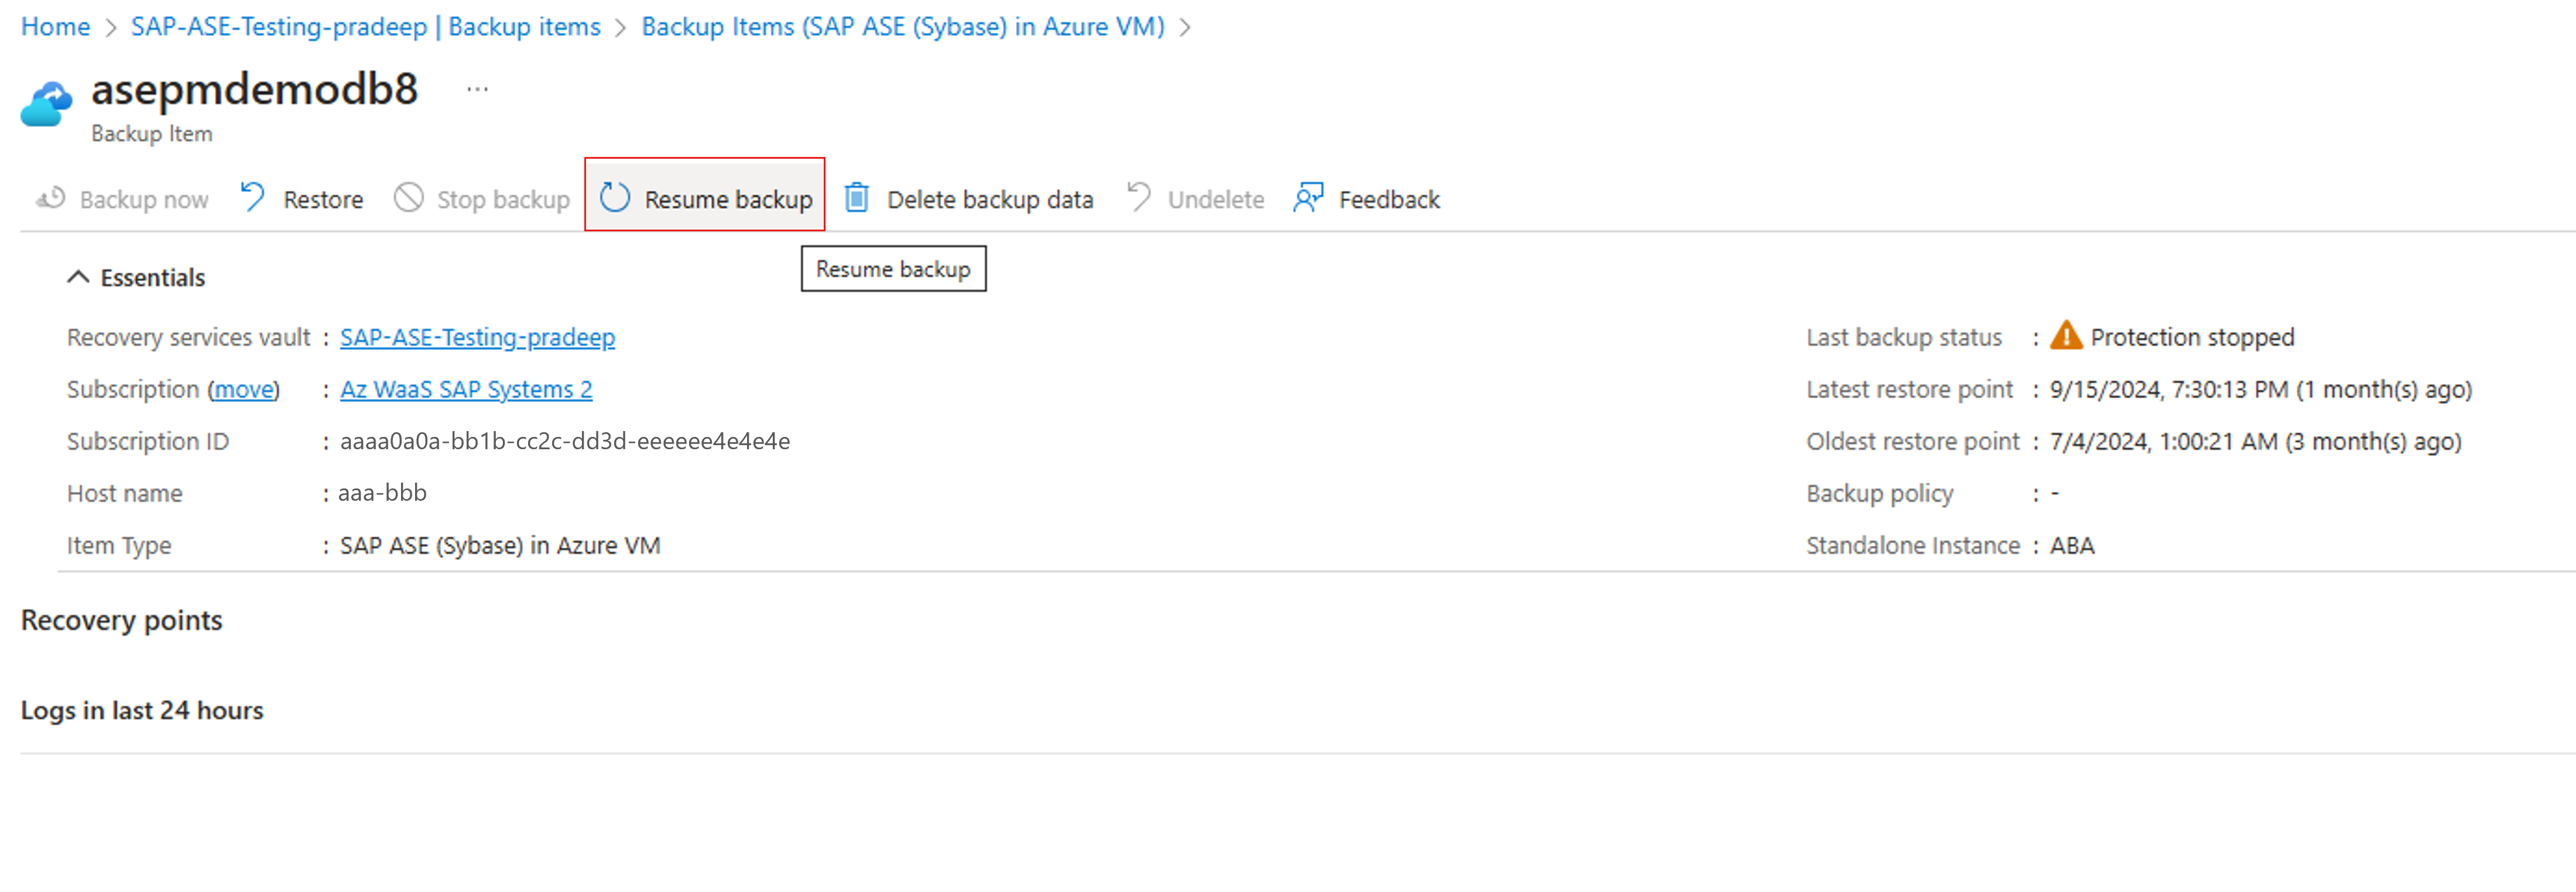Click the Stop backup prohibited icon
The width and height of the screenshot is (2576, 892).
click(408, 198)
